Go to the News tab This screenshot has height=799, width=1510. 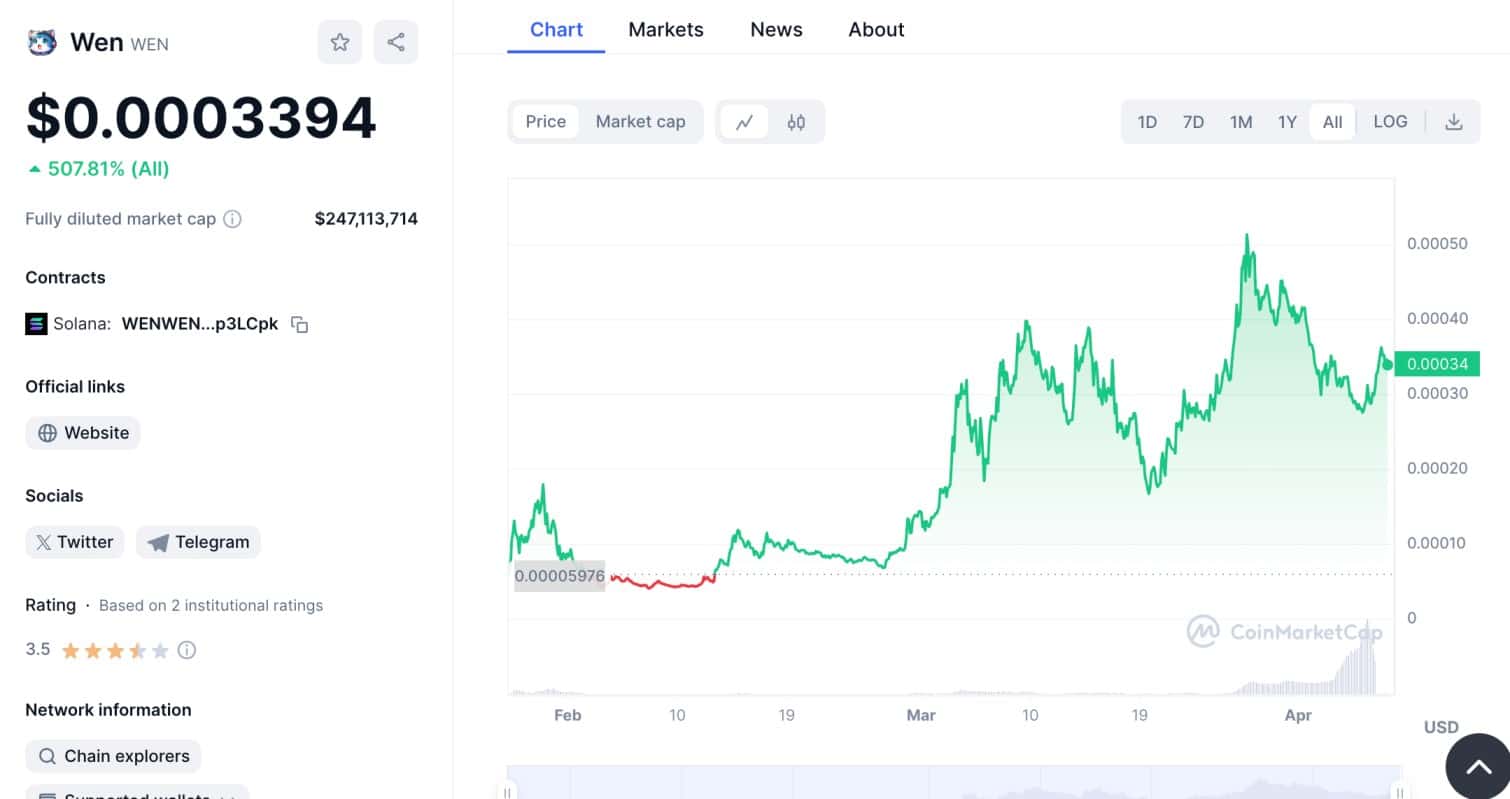point(776,30)
